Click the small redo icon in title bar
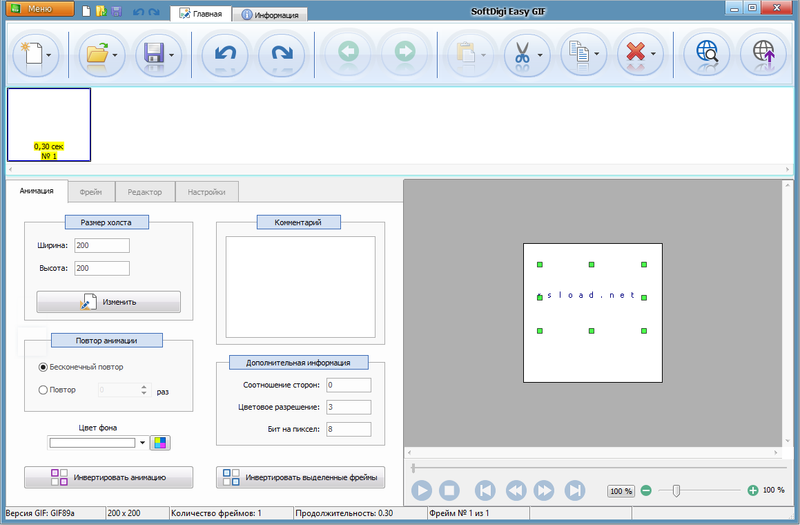Viewport: 800px width, 525px height. click(154, 11)
